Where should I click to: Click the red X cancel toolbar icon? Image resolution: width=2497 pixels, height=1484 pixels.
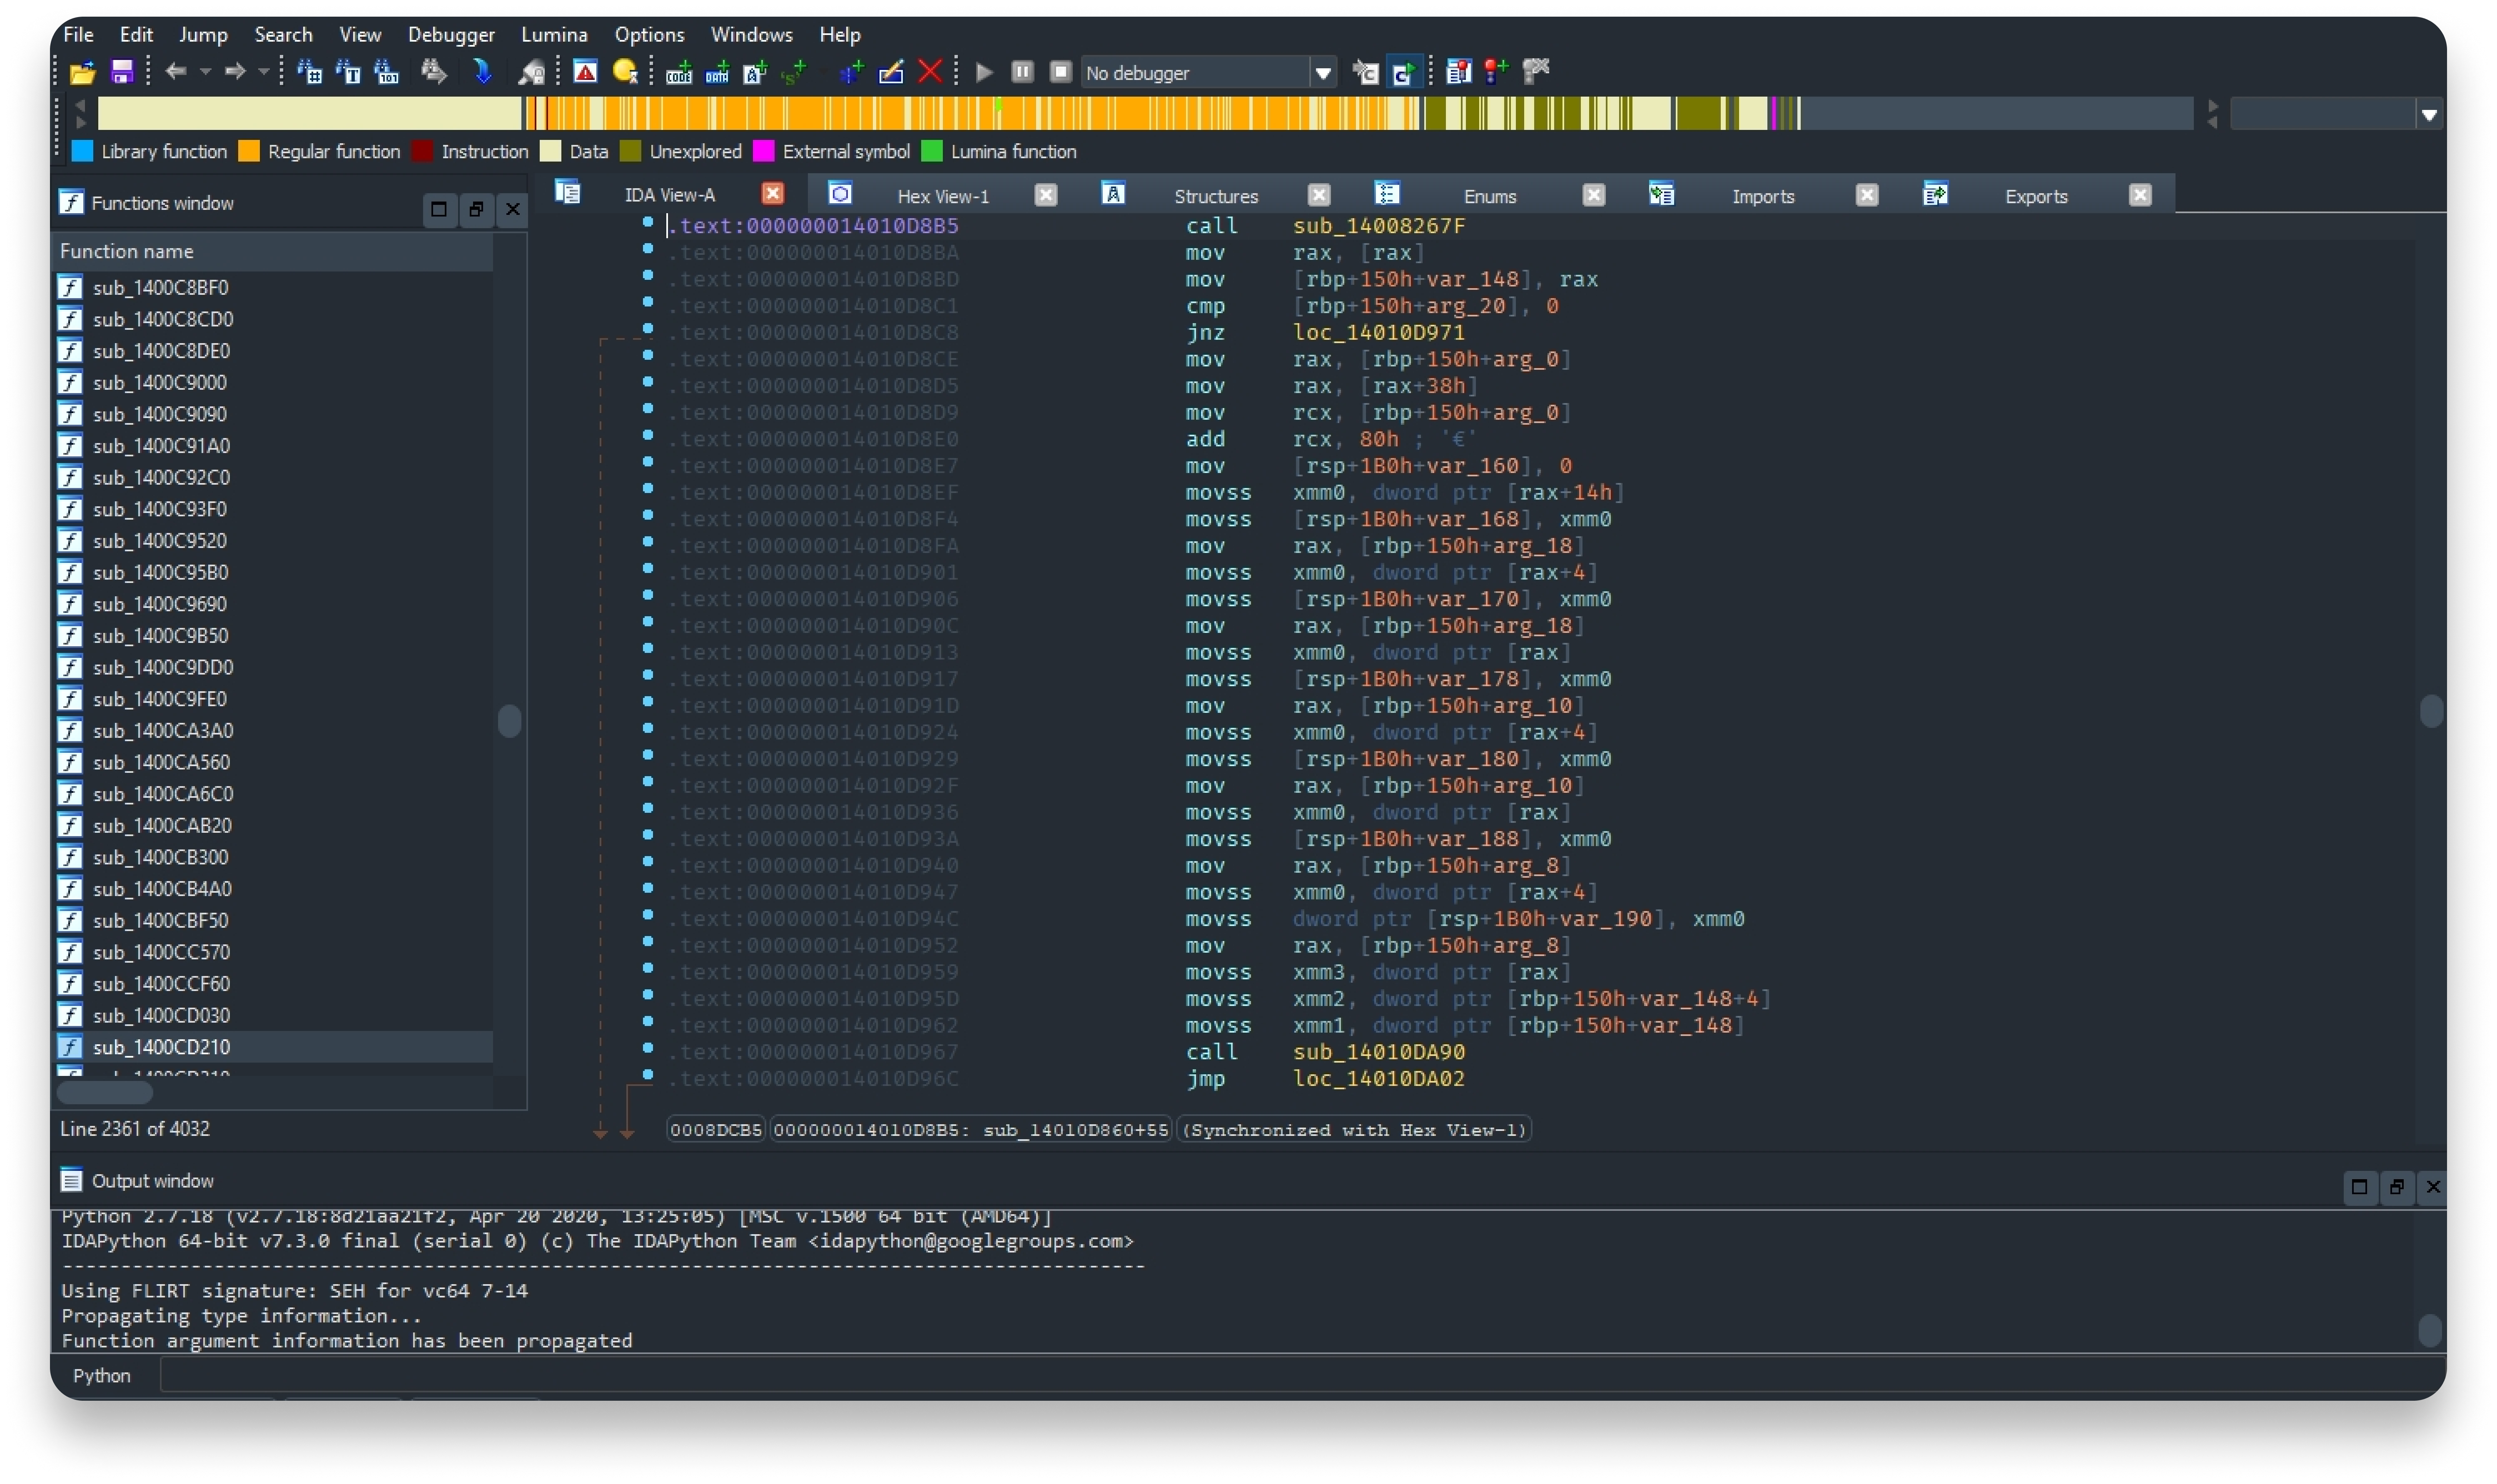coord(930,72)
